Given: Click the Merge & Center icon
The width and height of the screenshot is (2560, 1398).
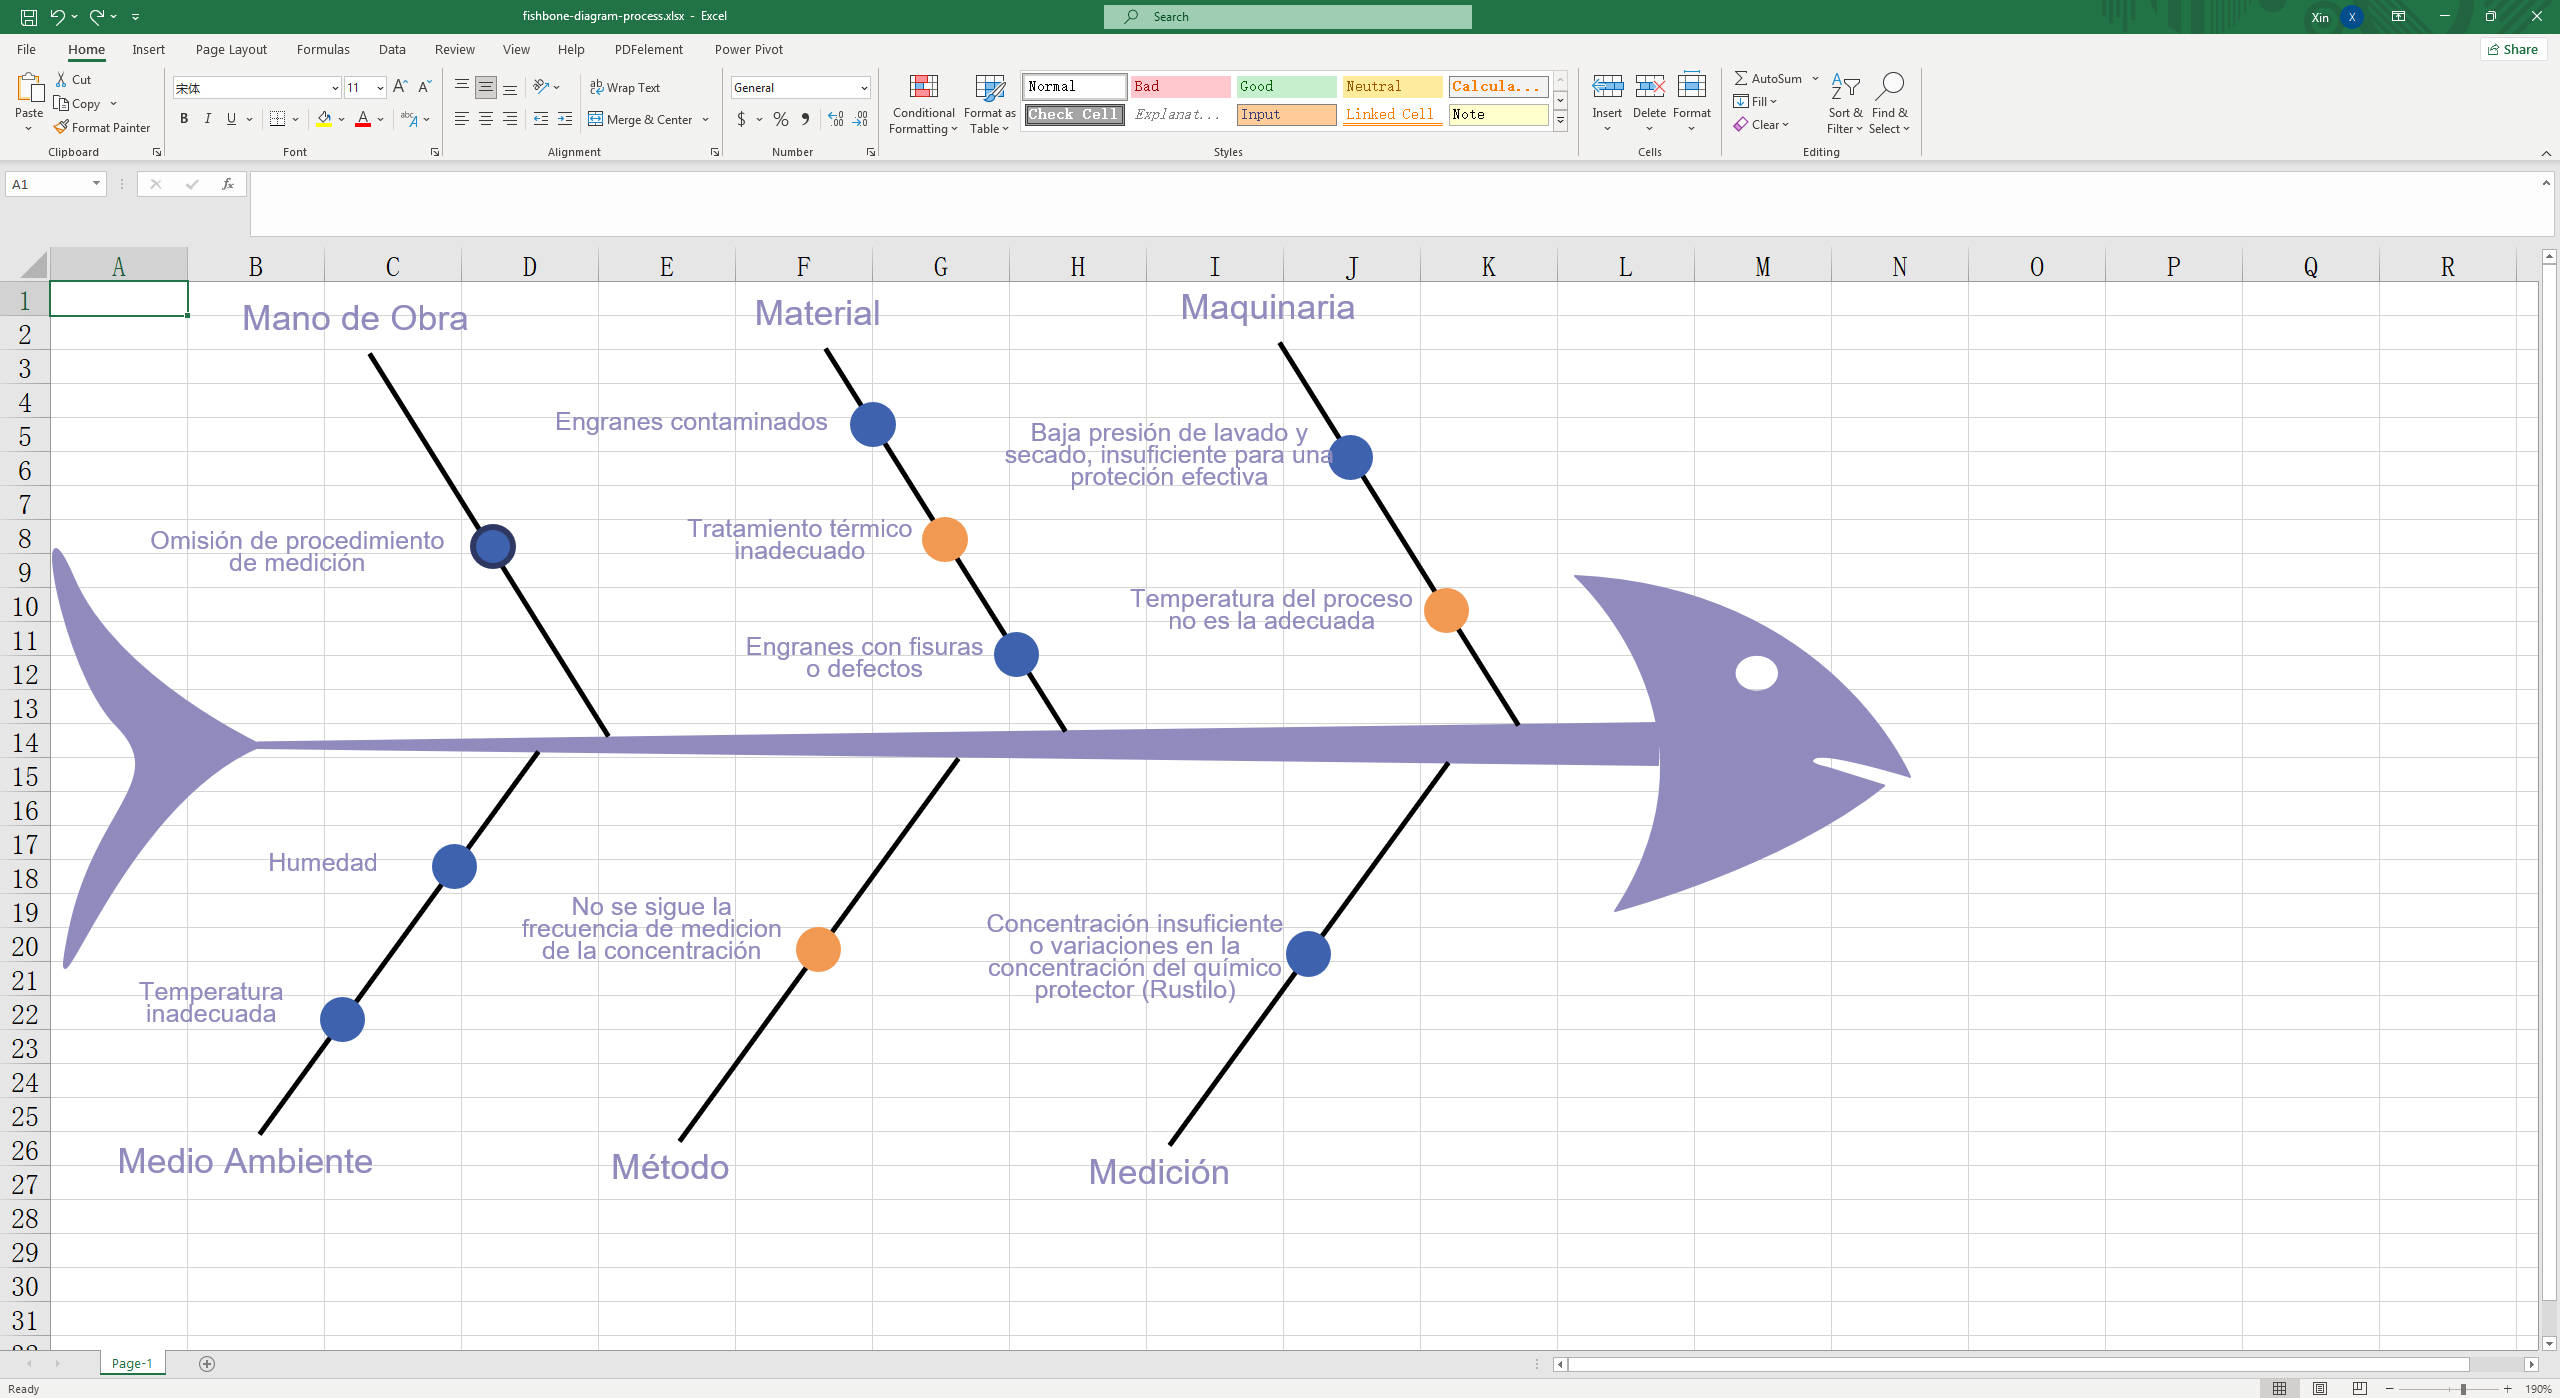Looking at the screenshot, I should 595,119.
